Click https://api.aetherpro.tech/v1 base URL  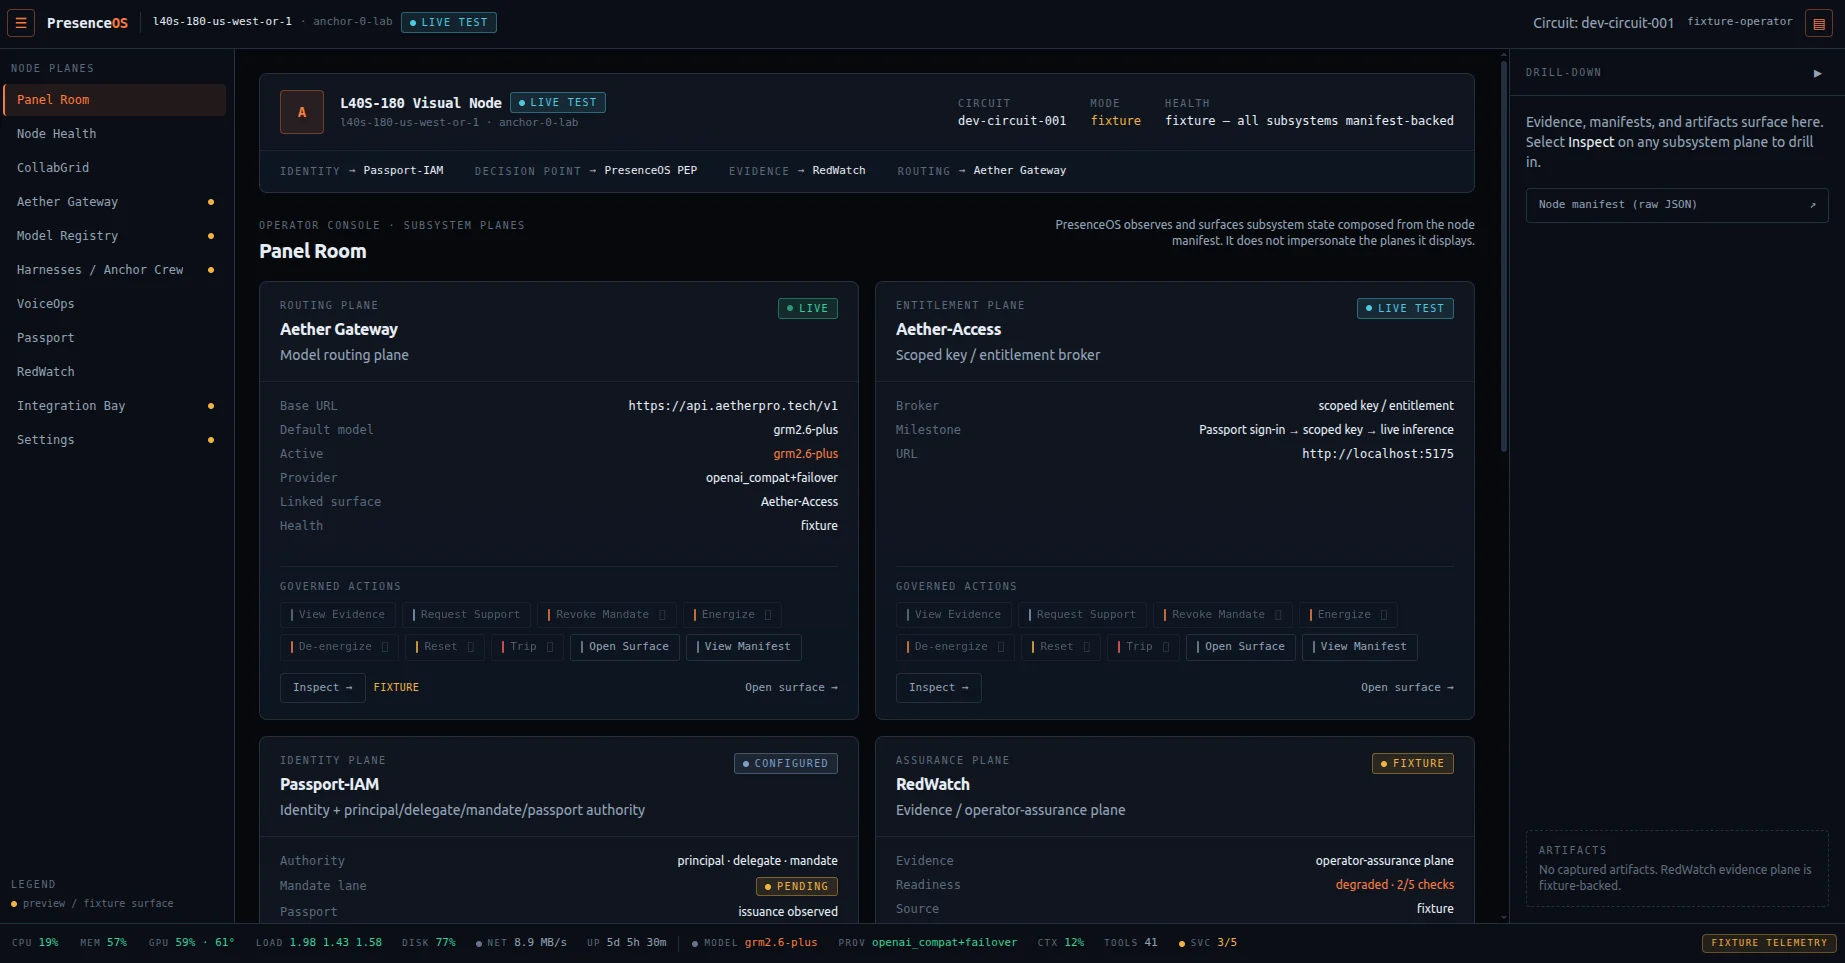733,406
